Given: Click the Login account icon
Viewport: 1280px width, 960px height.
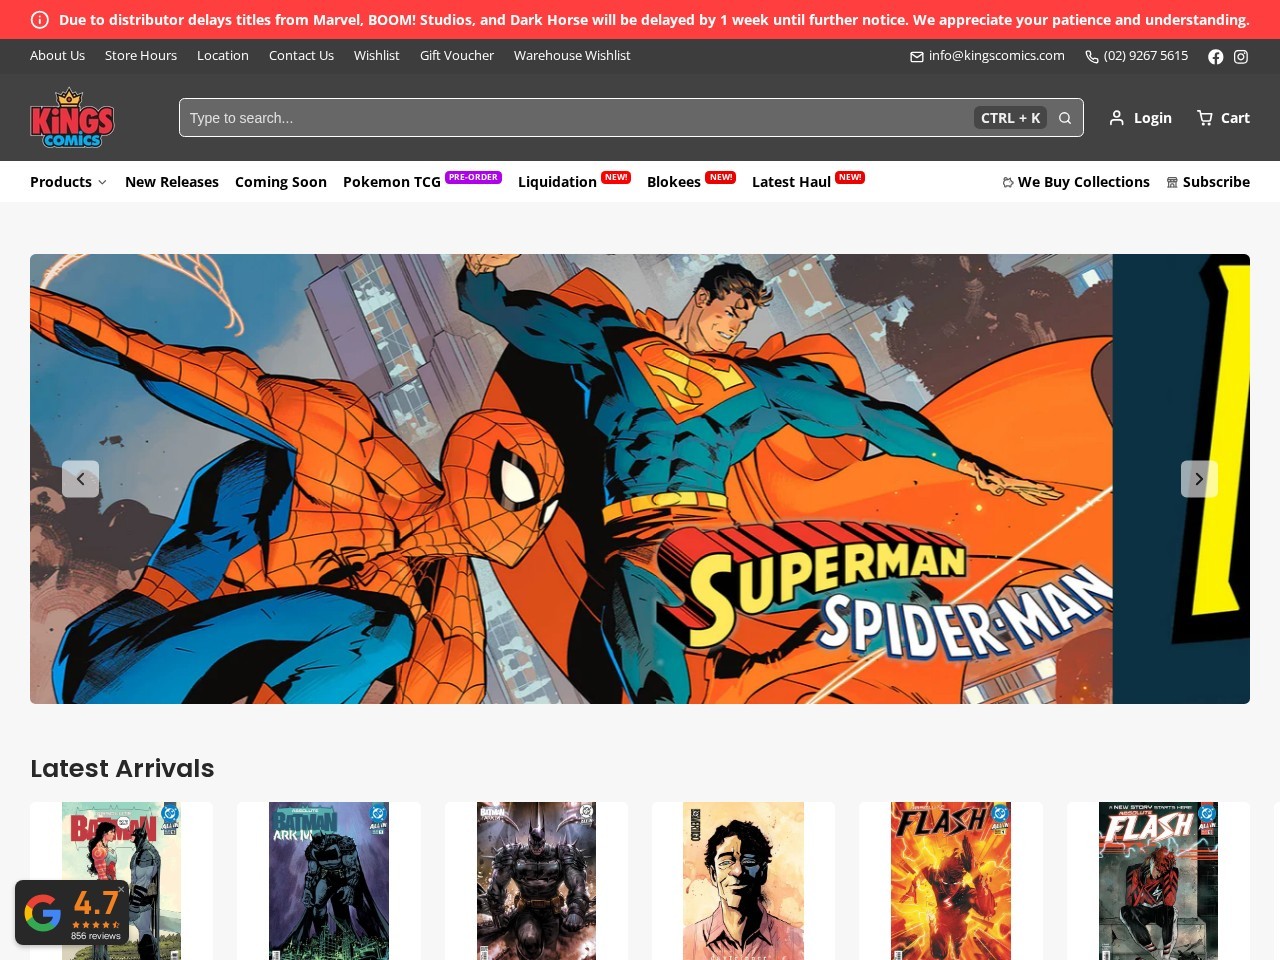Looking at the screenshot, I should pos(1116,117).
